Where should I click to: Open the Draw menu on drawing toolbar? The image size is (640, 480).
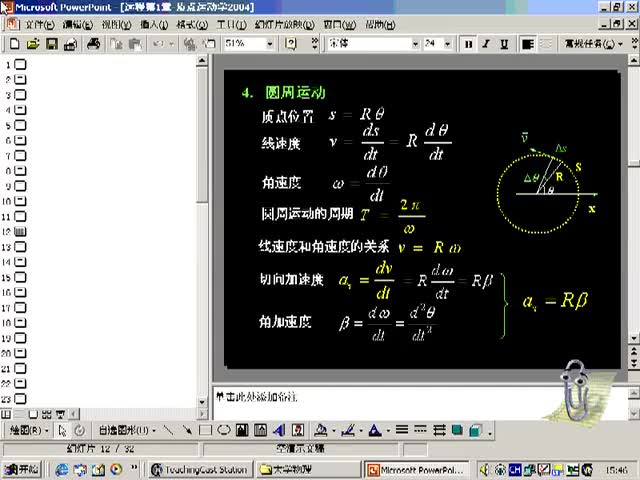point(29,430)
